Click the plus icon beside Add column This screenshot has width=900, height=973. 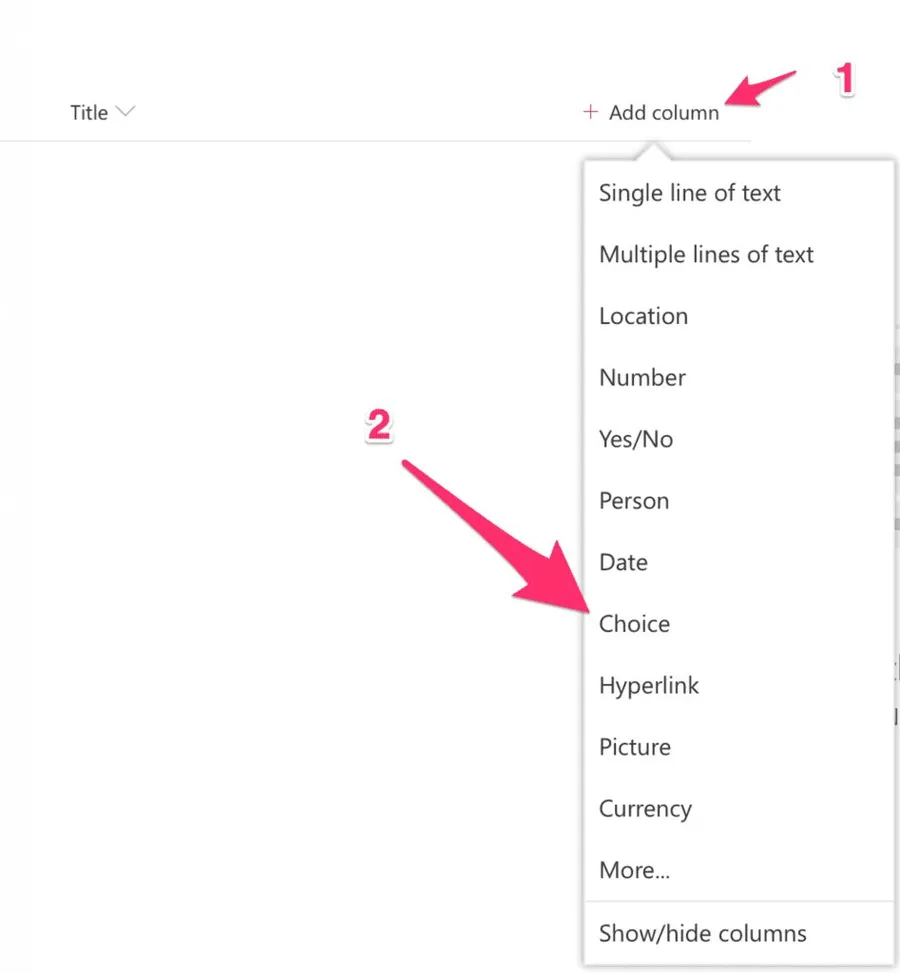[x=590, y=112]
